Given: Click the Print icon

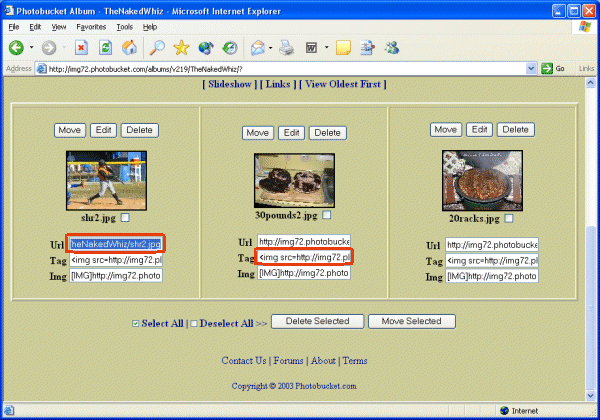Looking at the screenshot, I should [286, 48].
